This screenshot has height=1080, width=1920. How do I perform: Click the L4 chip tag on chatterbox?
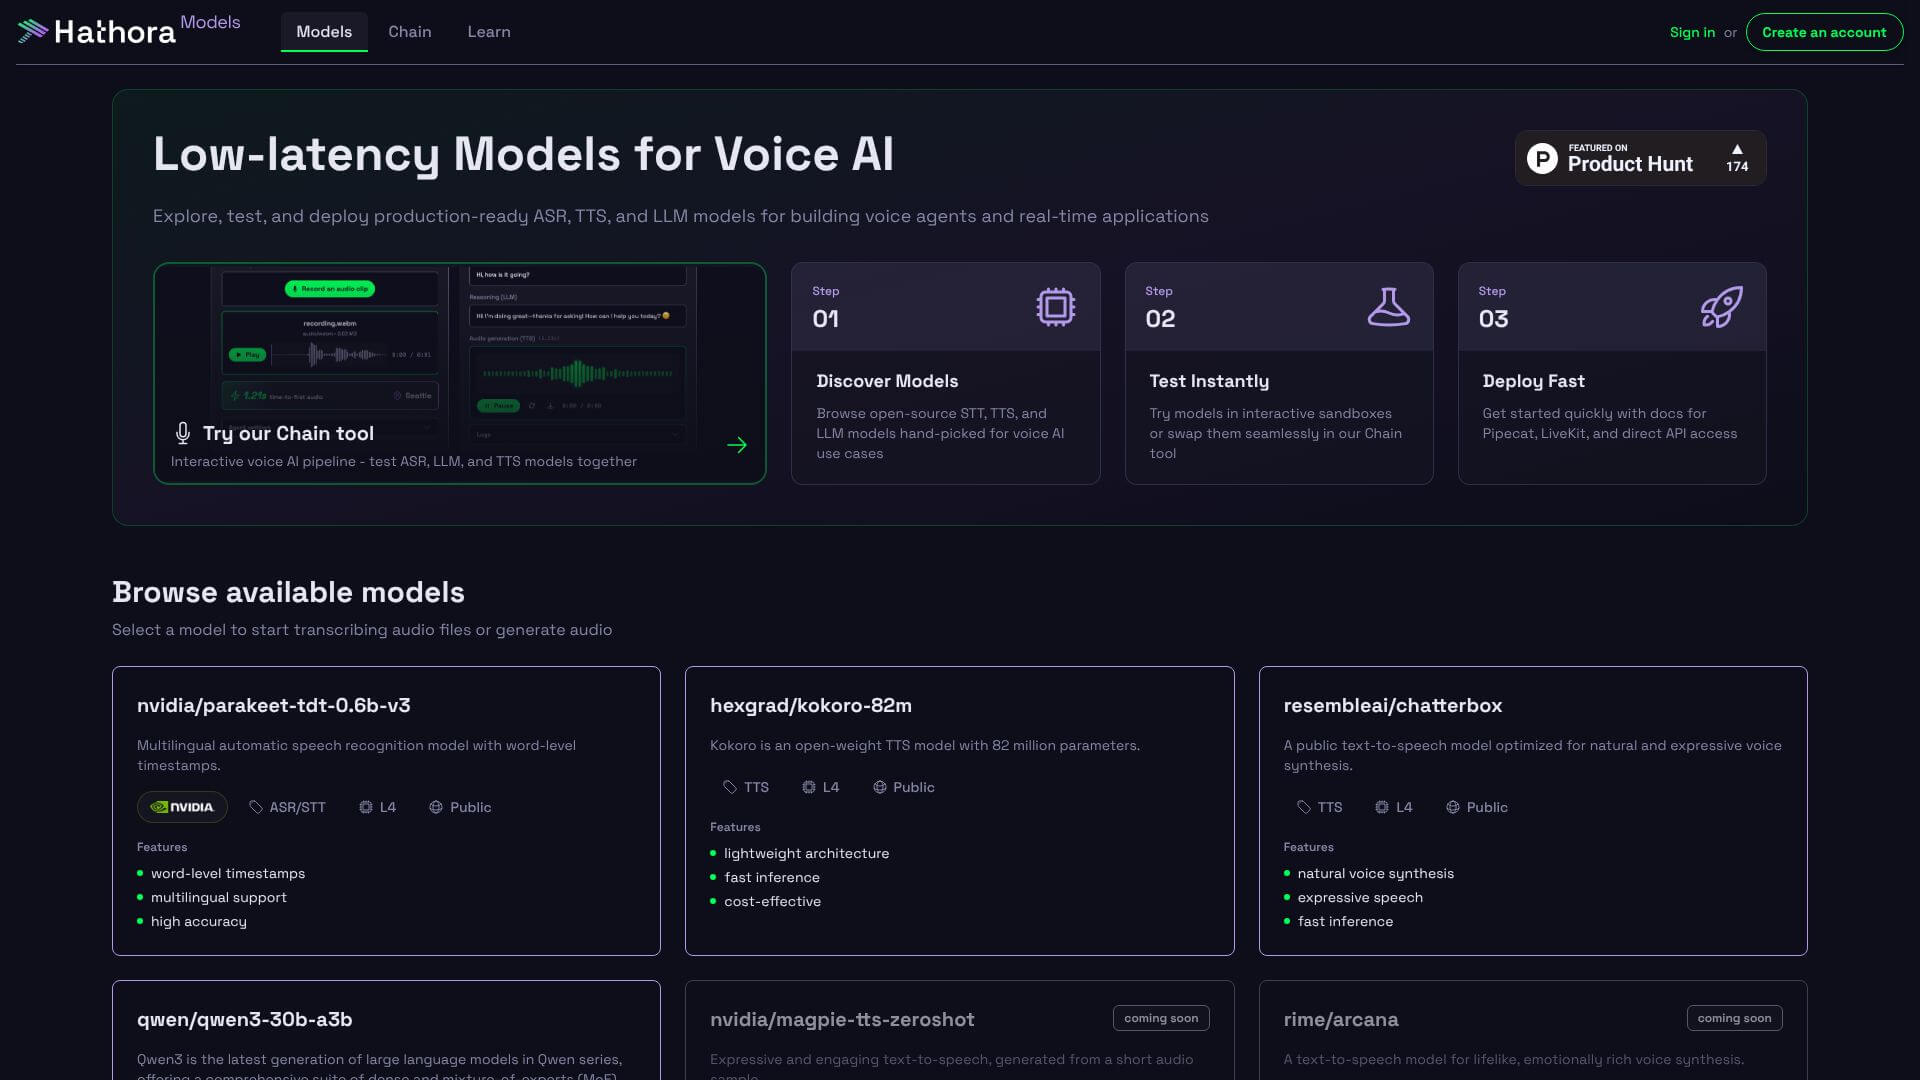point(1393,807)
